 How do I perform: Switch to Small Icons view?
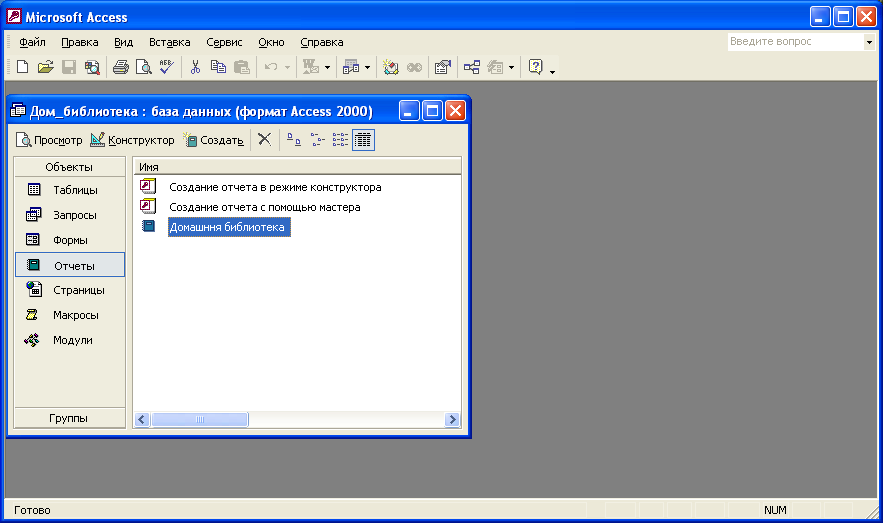pyautogui.click(x=317, y=140)
